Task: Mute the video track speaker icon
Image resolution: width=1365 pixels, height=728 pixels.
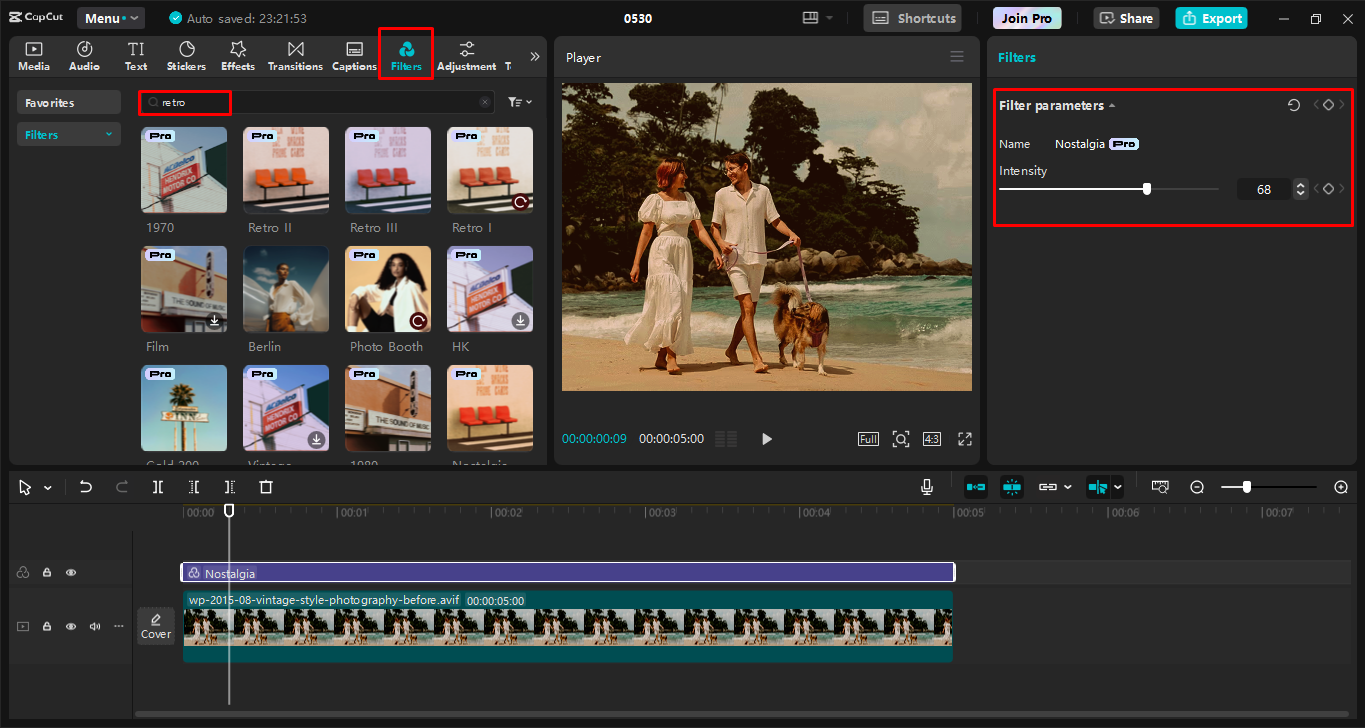Action: (x=94, y=625)
